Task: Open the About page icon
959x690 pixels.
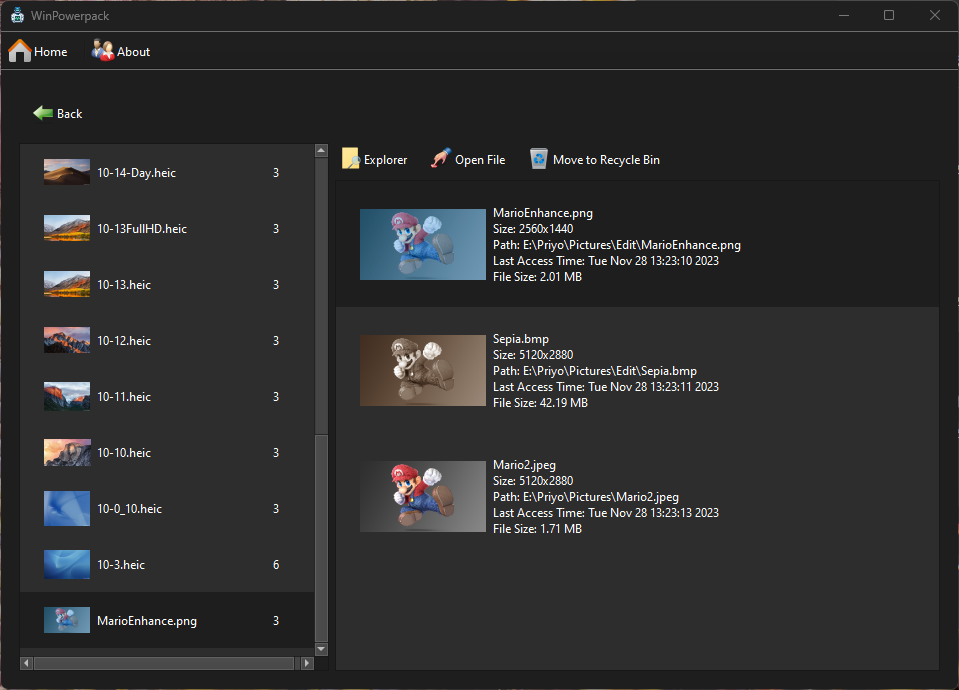Action: 103,51
